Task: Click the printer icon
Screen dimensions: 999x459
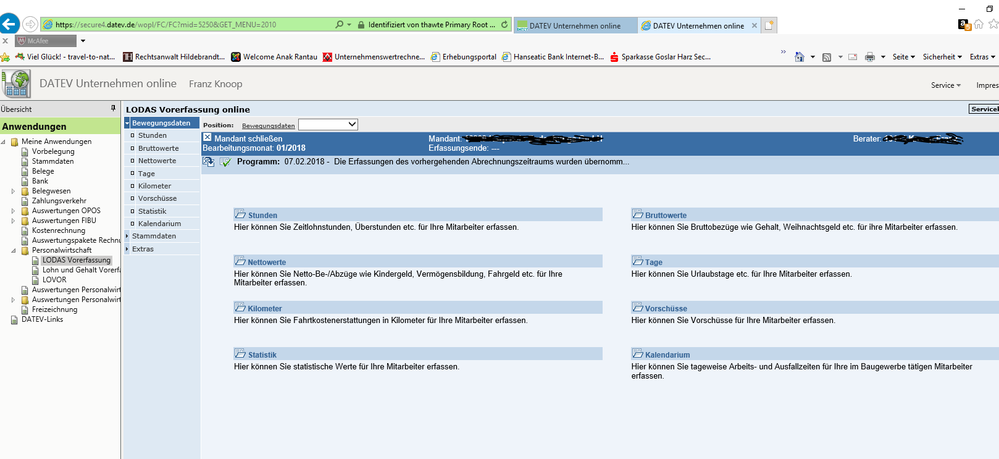Action: (x=870, y=57)
